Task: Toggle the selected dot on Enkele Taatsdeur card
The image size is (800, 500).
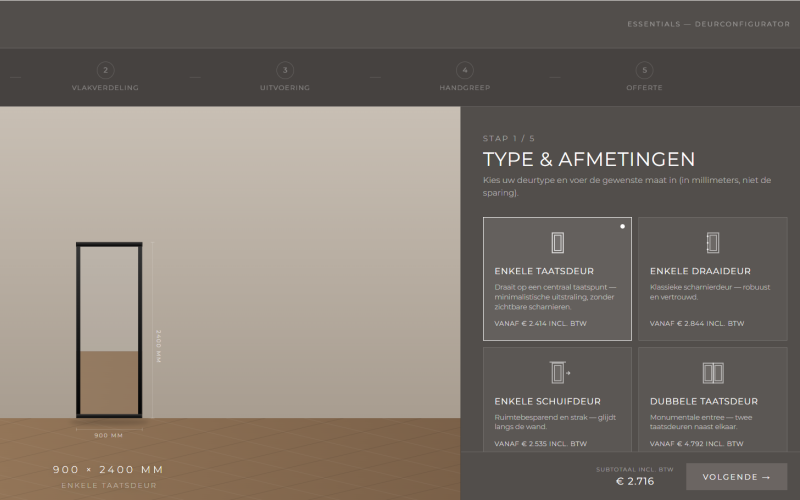Action: tap(622, 227)
